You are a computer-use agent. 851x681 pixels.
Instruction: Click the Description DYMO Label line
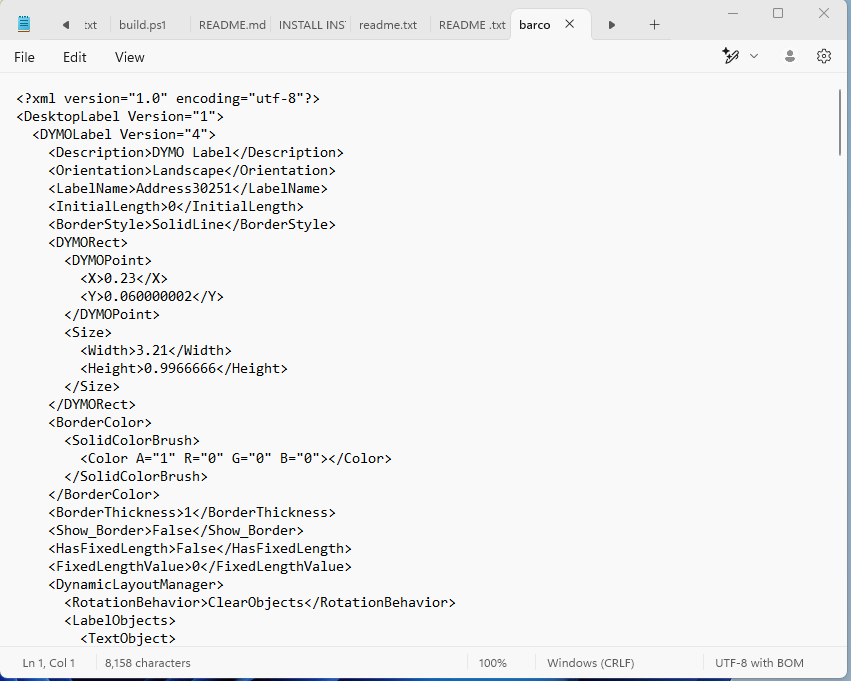pos(196,152)
